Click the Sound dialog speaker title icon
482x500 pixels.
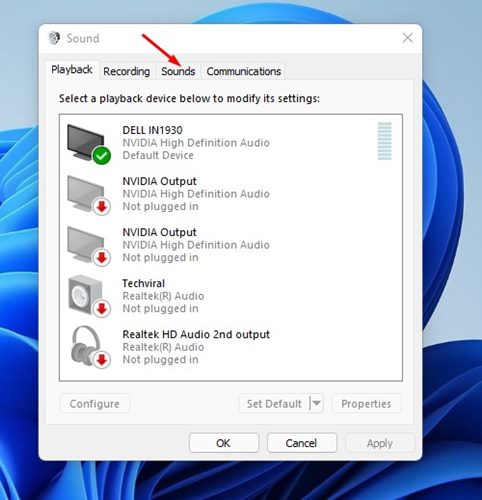click(x=54, y=38)
